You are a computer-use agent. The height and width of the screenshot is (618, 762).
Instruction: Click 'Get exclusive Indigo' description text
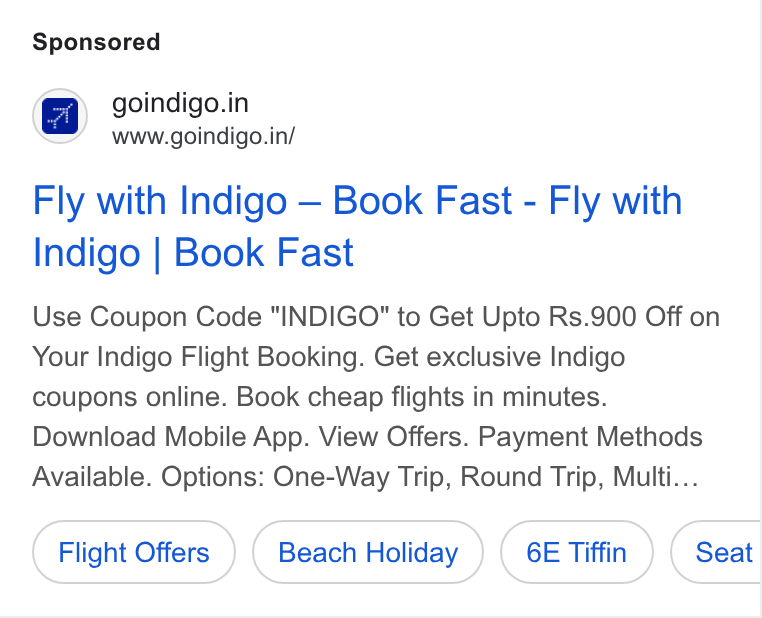point(499,357)
